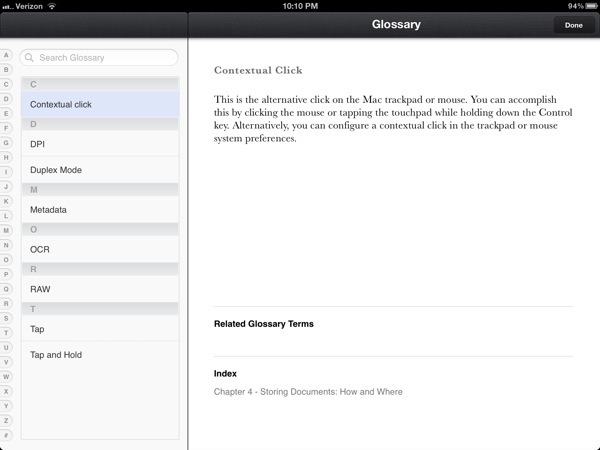Click the Search Glossary field
The width and height of the screenshot is (600, 450).
(99, 57)
